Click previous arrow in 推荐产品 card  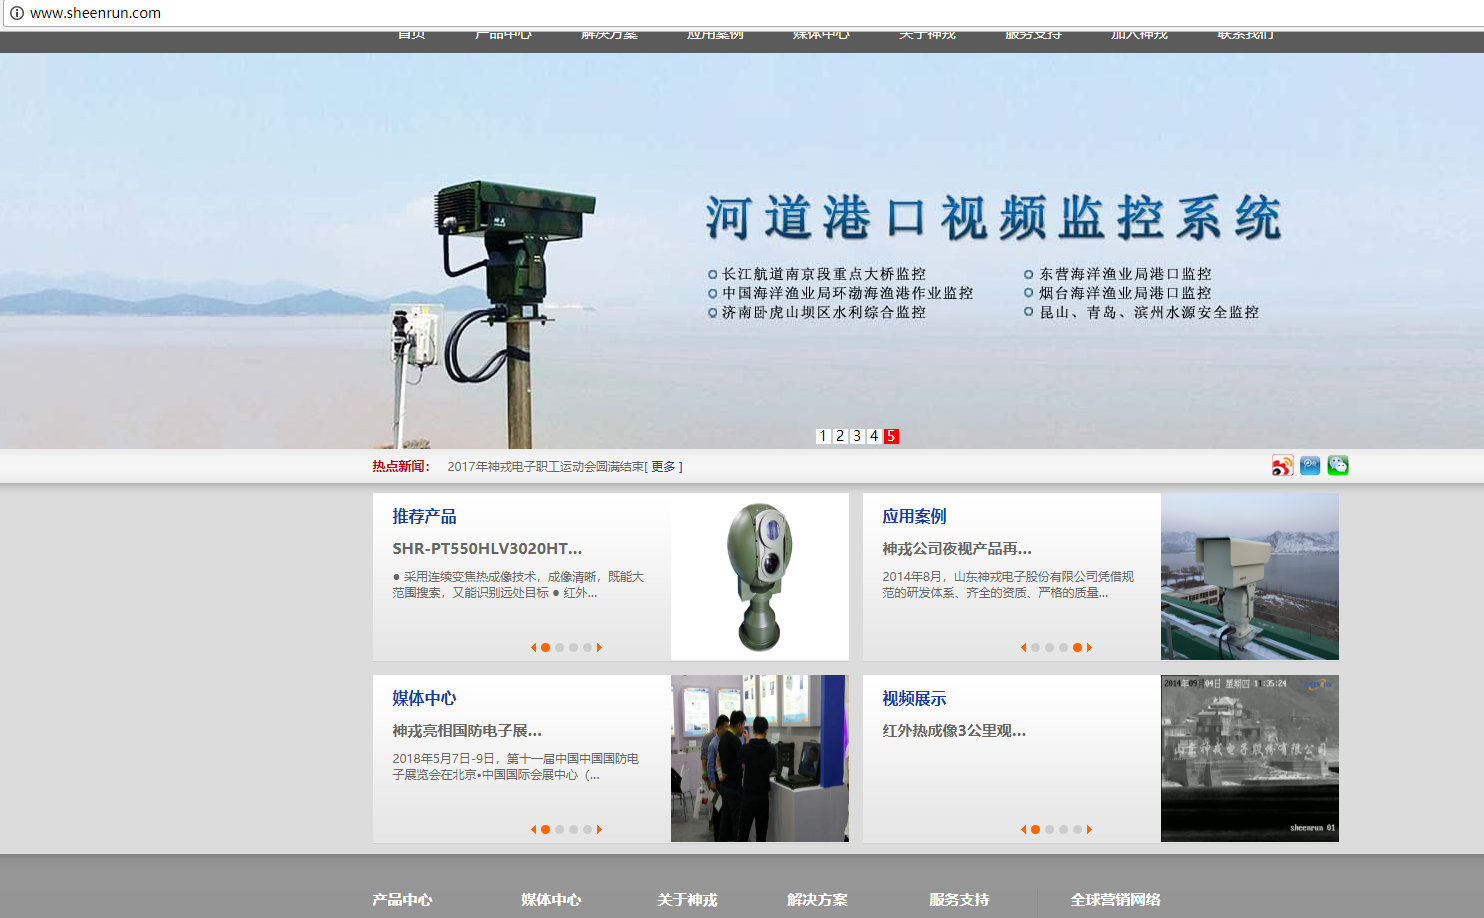pos(533,648)
